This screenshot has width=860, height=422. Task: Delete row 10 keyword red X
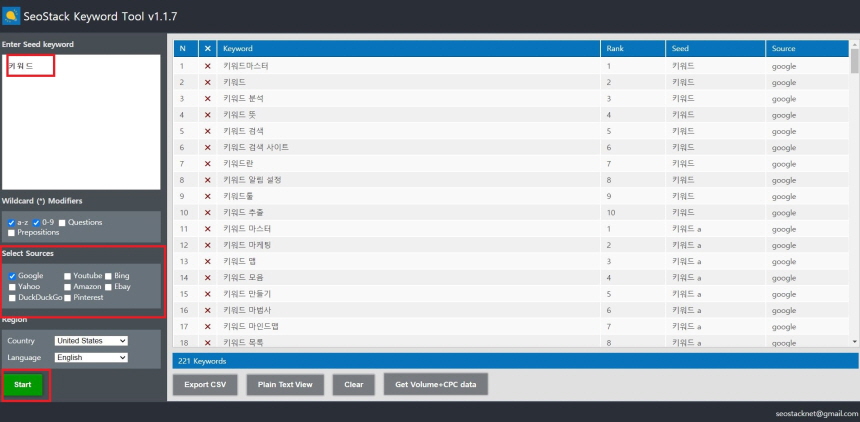pos(207,213)
